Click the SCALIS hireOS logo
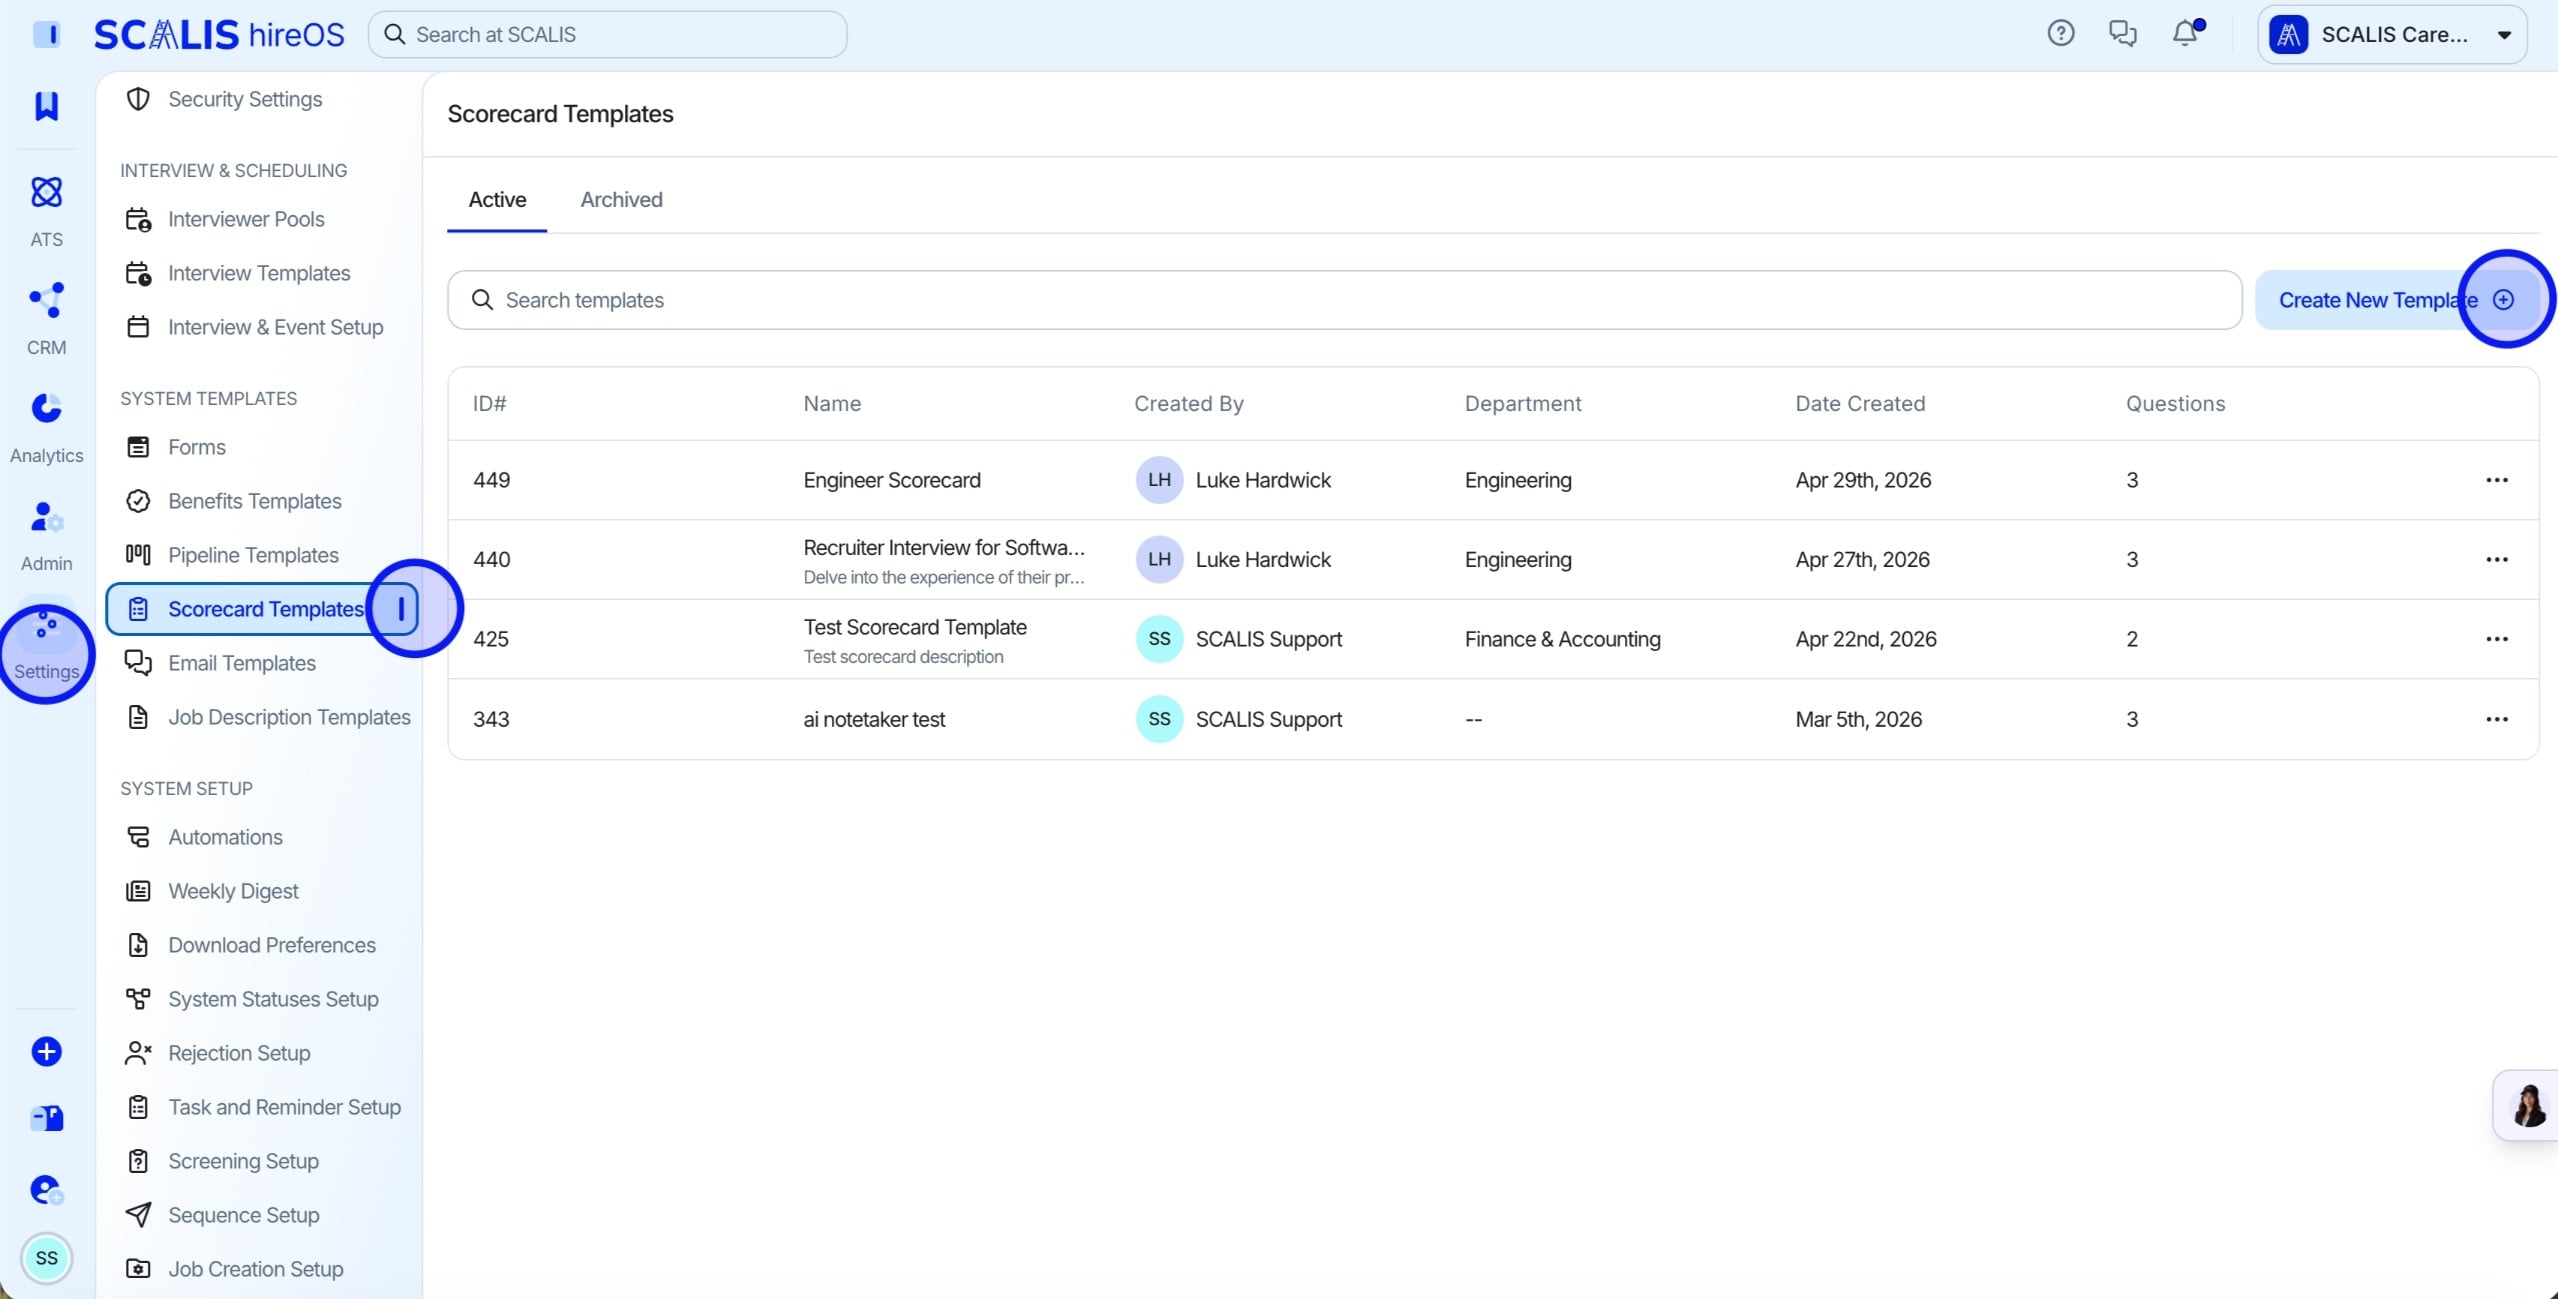The image size is (2558, 1299). coord(219,34)
